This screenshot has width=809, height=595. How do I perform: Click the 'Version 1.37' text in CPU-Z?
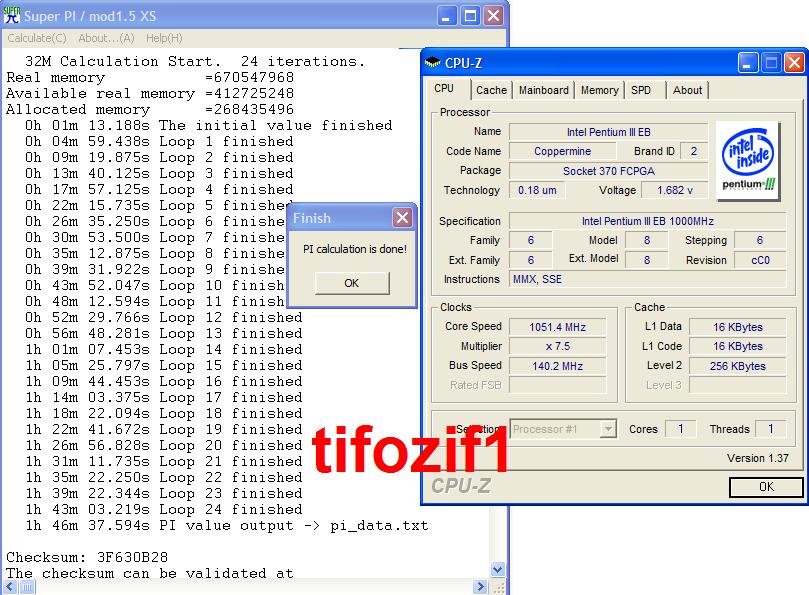pyautogui.click(x=758, y=458)
